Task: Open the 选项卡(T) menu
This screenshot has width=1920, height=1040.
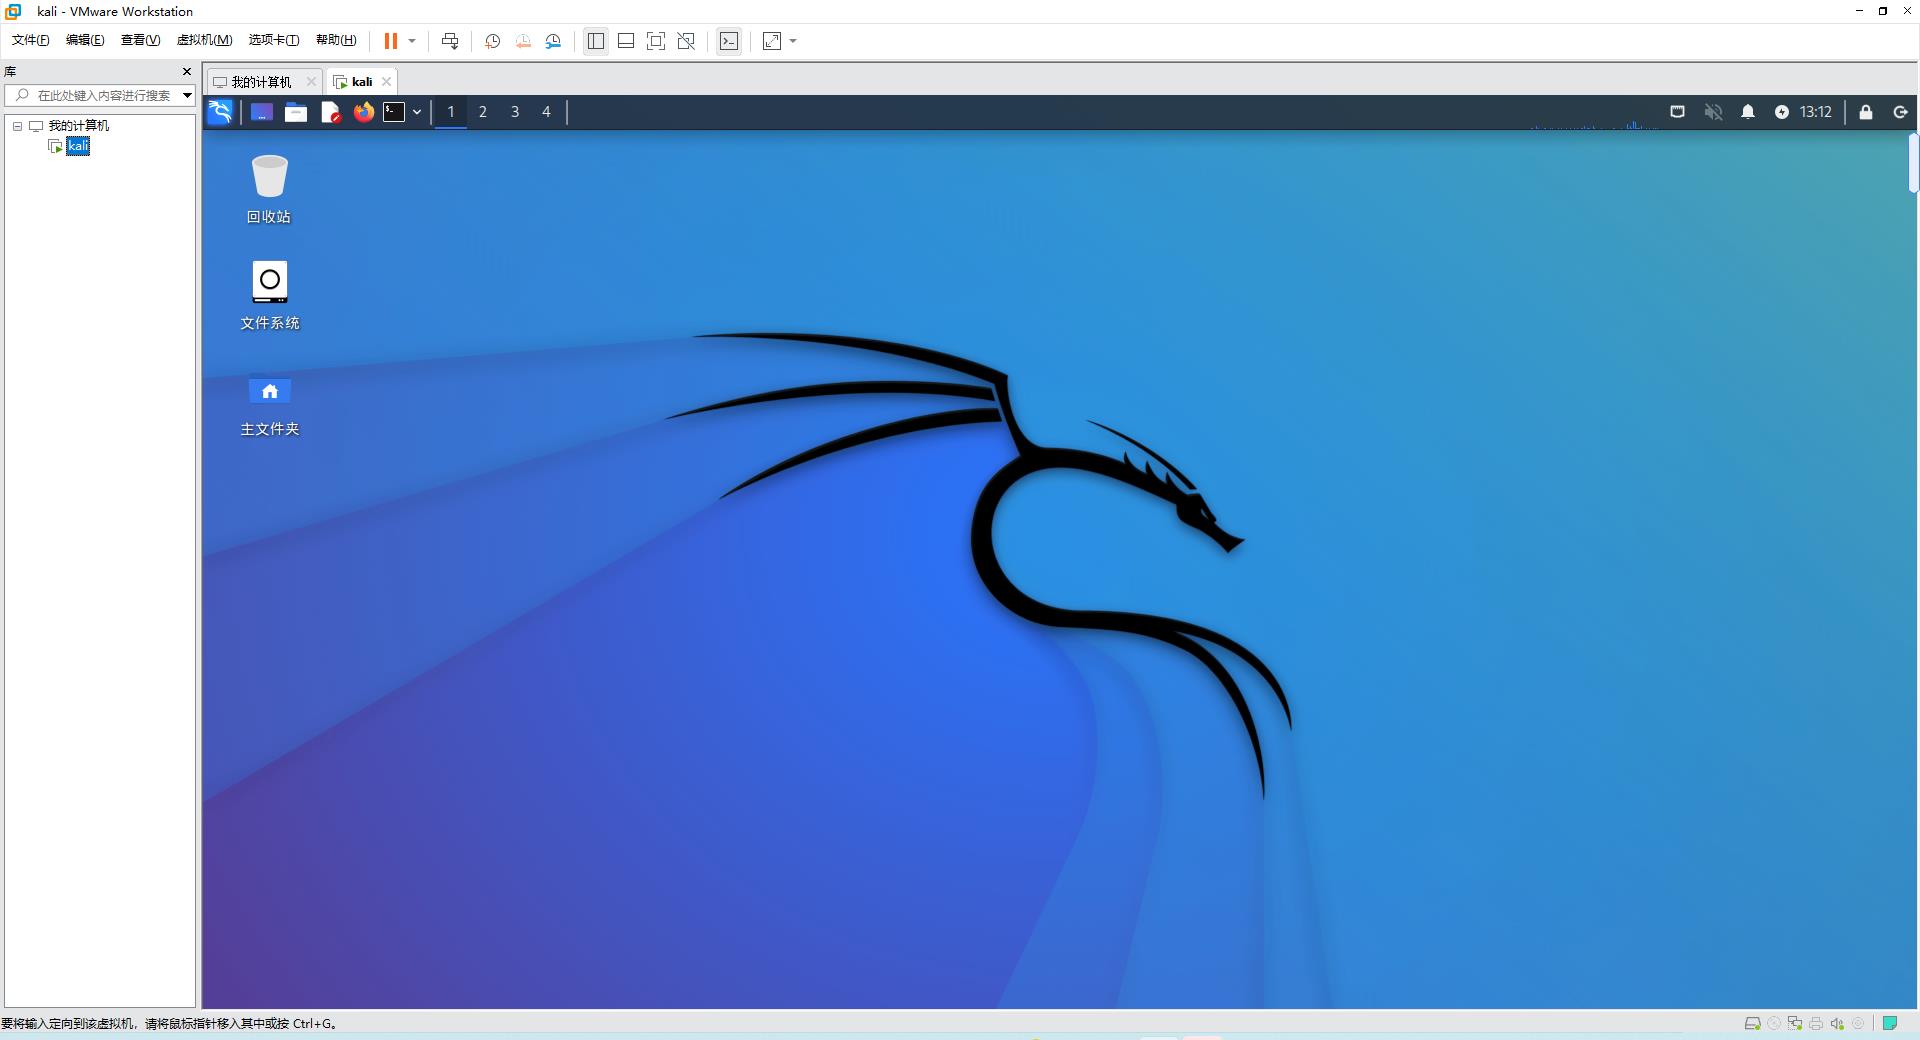Action: pyautogui.click(x=274, y=40)
